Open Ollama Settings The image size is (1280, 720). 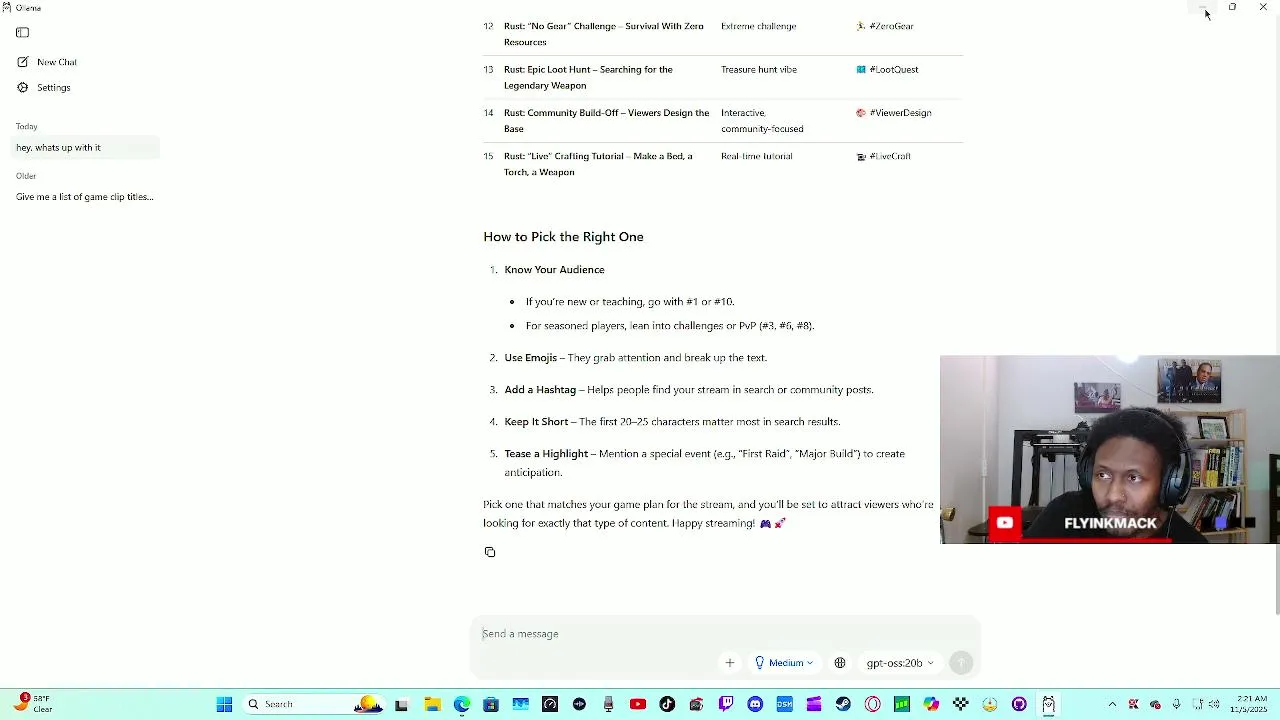(x=44, y=88)
